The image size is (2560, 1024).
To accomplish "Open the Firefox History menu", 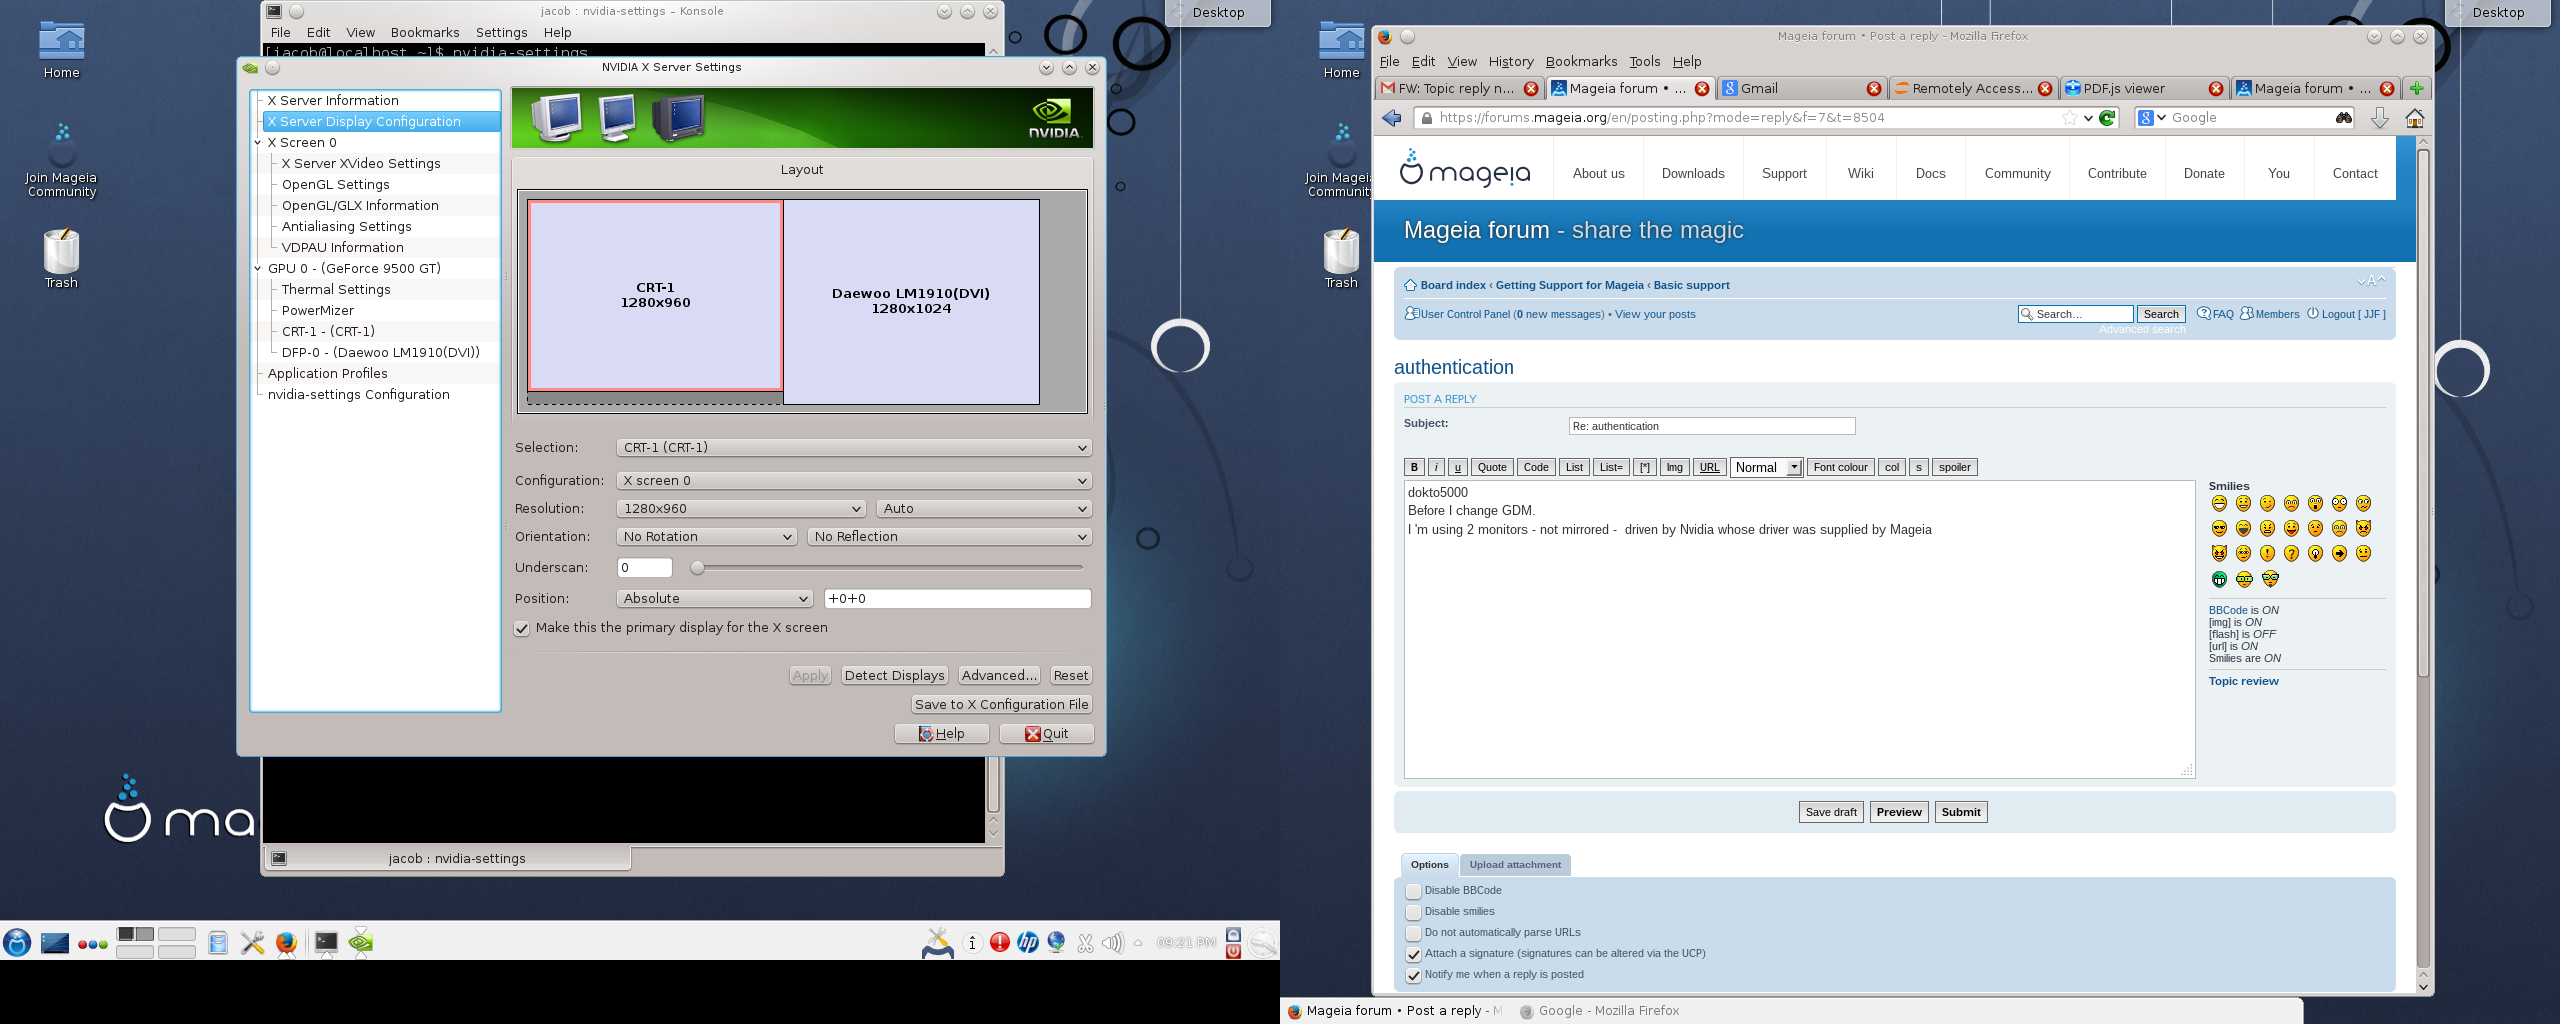I will pos(1510,61).
